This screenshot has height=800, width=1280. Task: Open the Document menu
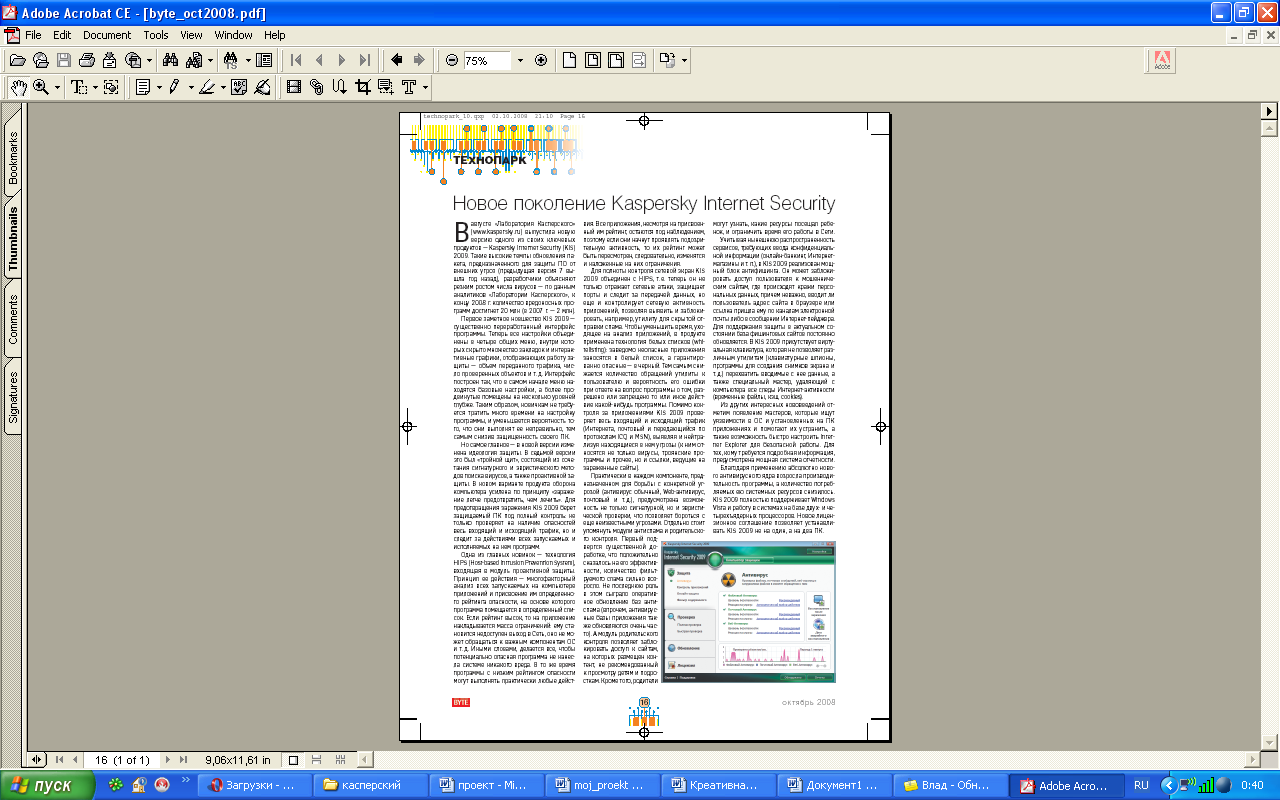[107, 35]
